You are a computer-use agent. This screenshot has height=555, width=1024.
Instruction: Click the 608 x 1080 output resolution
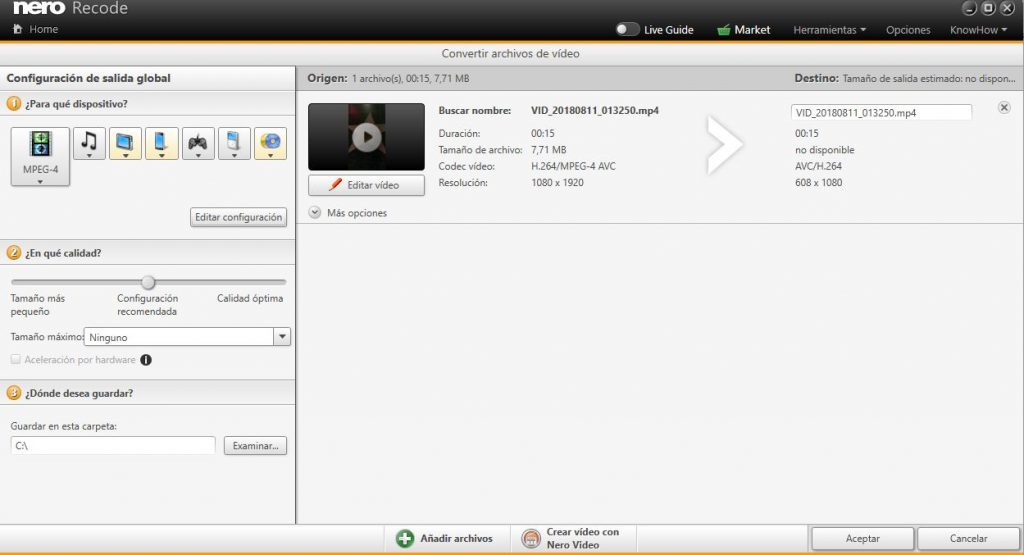pos(818,182)
